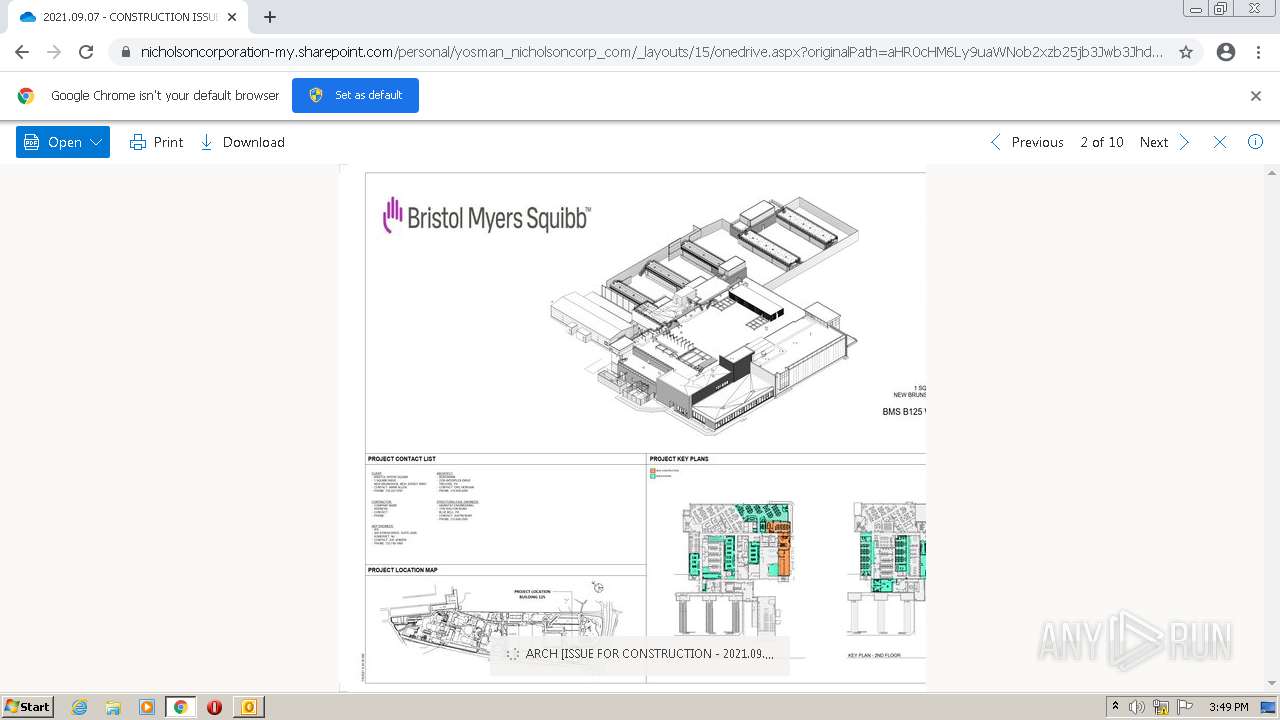Open the network tray icon

pos(1161,707)
